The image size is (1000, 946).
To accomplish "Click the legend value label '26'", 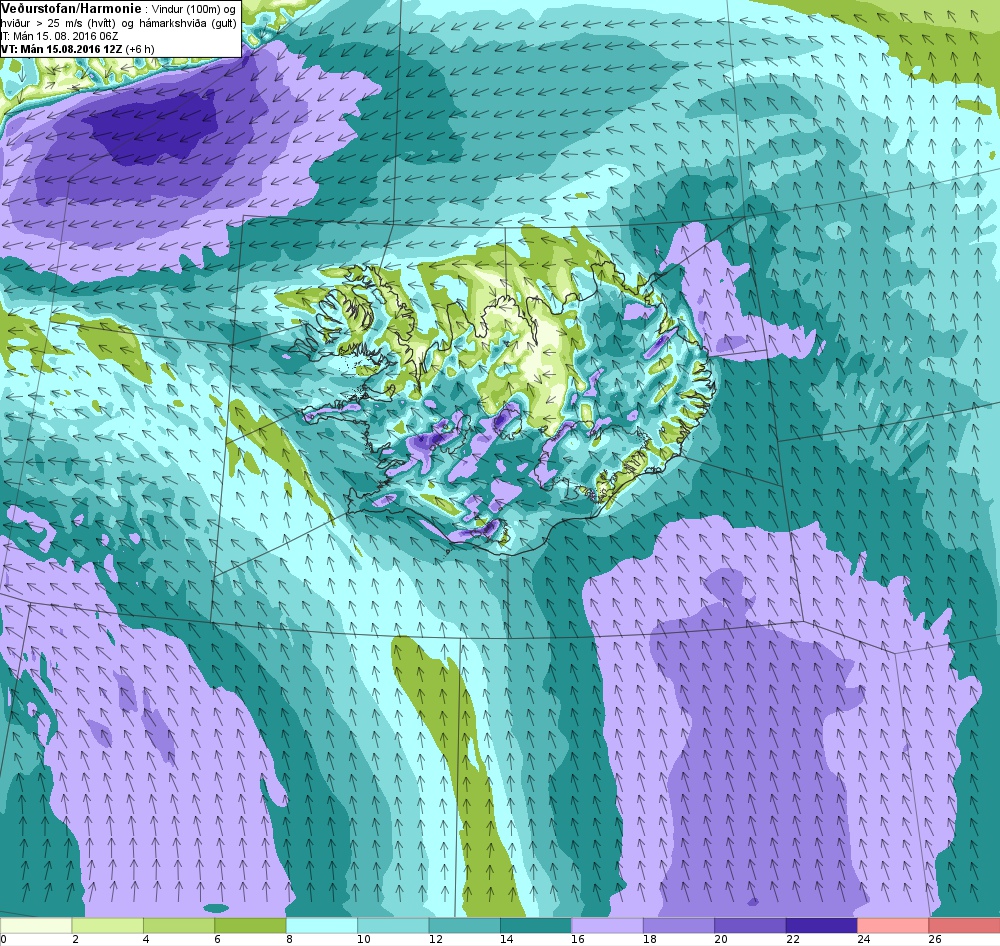I will point(935,939).
